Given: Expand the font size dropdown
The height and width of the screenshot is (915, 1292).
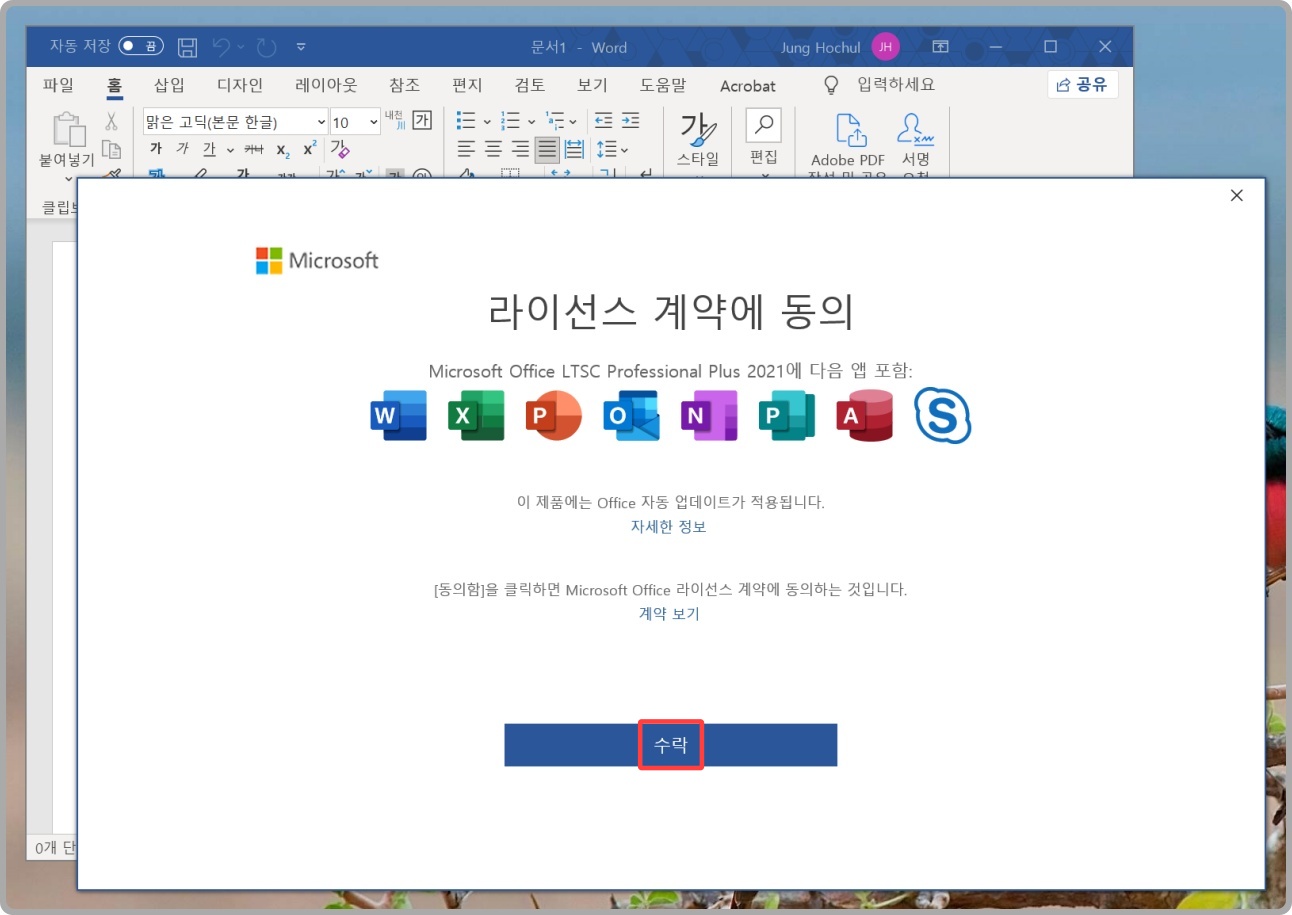Looking at the screenshot, I should 372,120.
